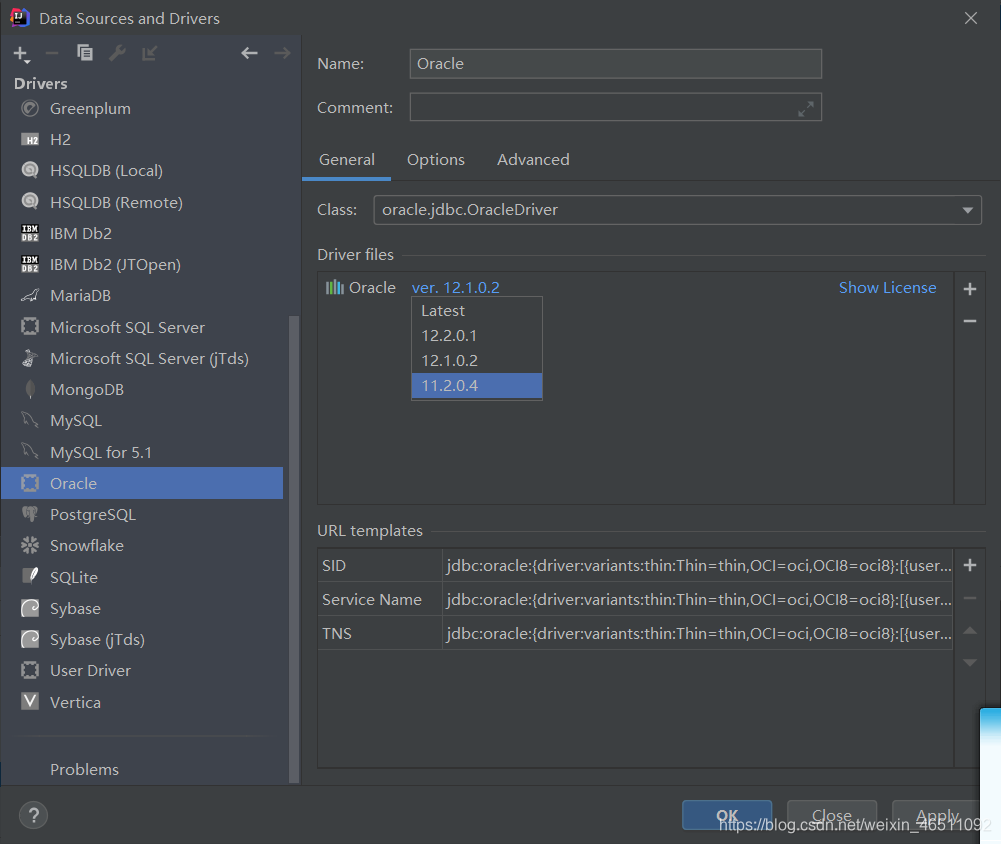
Task: Open the Class dropdown arrow
Action: point(967,210)
